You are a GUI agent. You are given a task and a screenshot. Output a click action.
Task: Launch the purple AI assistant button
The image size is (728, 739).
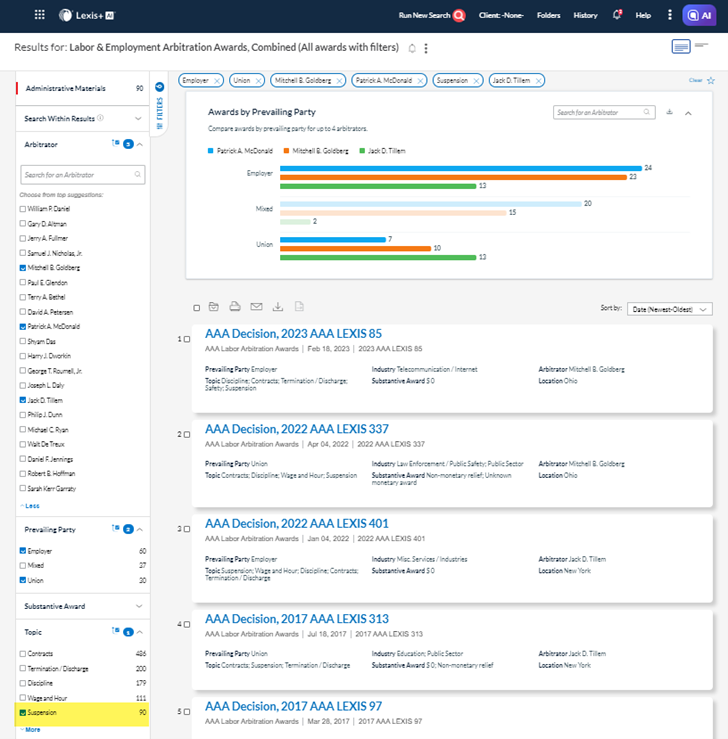click(x=699, y=15)
